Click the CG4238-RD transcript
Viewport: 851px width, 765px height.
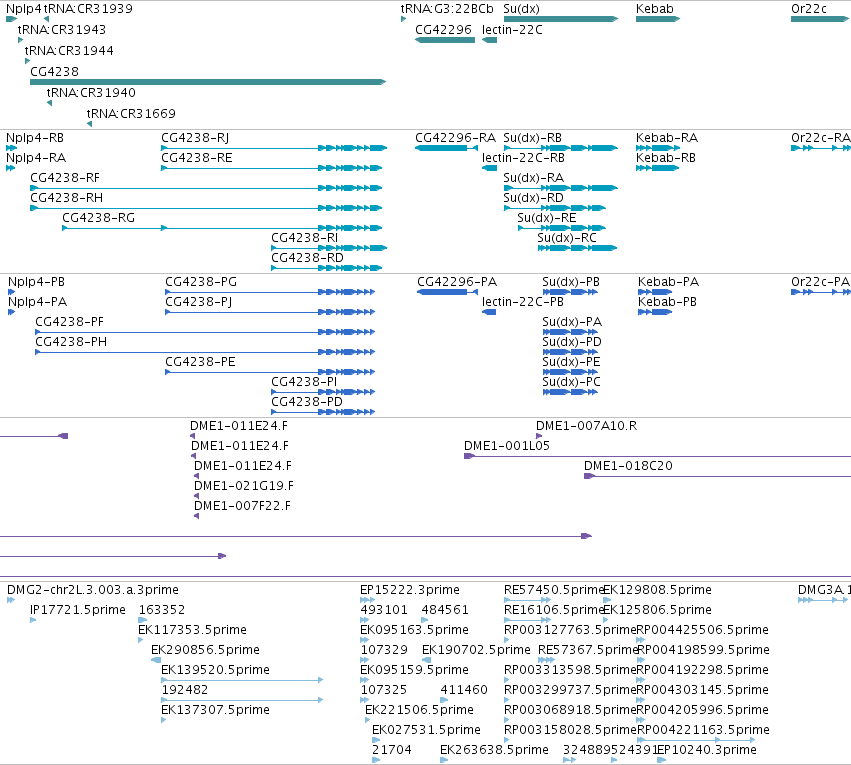pos(327,268)
